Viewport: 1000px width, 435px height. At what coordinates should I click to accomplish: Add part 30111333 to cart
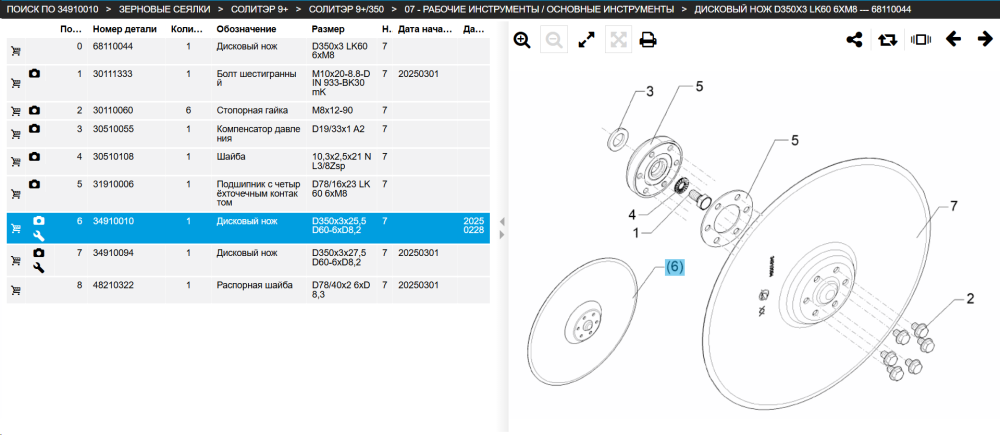click(x=16, y=83)
